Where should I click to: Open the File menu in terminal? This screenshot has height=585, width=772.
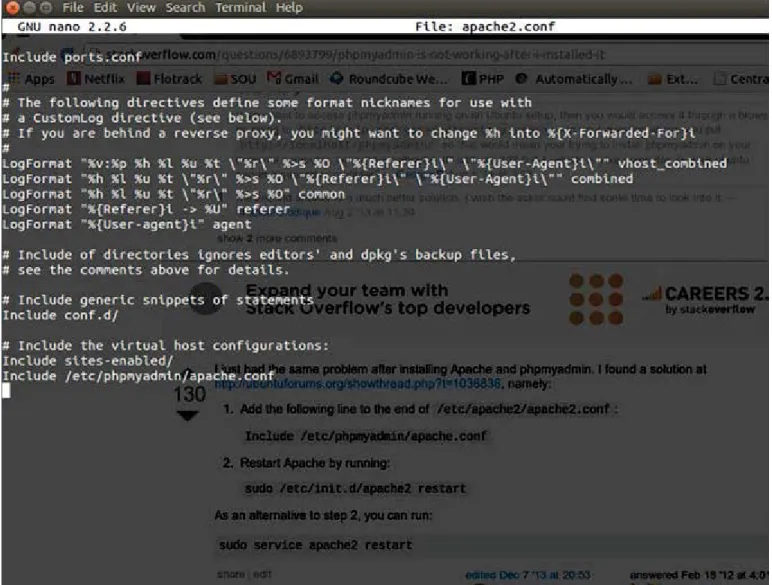[72, 7]
